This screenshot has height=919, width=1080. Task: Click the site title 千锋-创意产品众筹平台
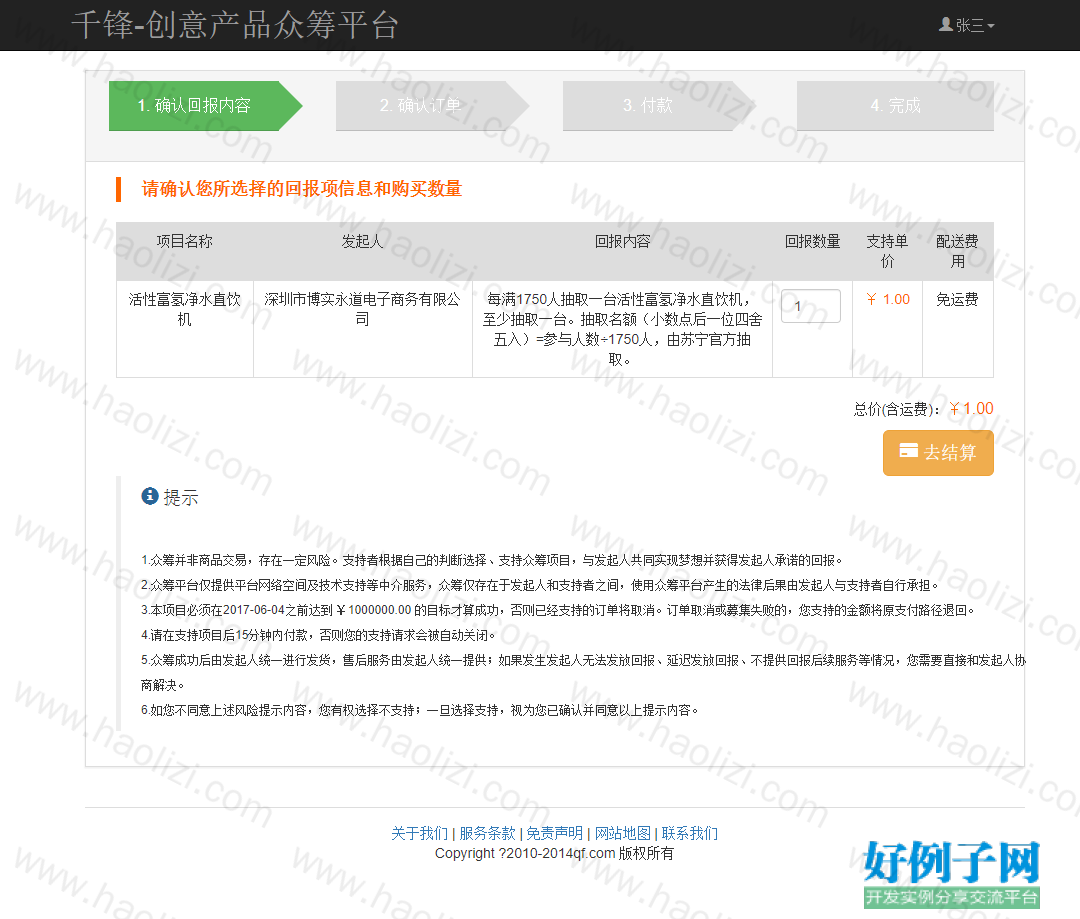point(235,25)
